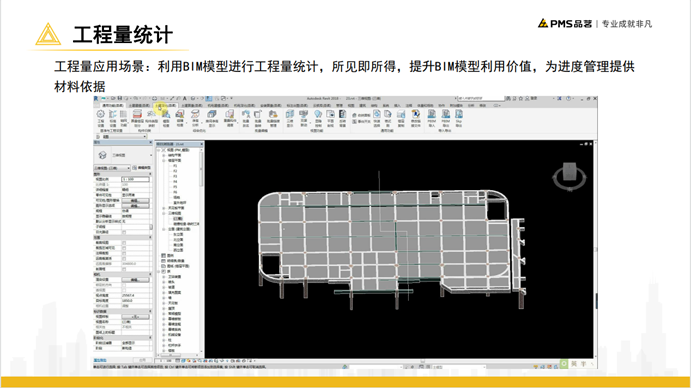691x388 pixels.
Task: Click the Save icon in quick access toolbar
Action: (119, 98)
